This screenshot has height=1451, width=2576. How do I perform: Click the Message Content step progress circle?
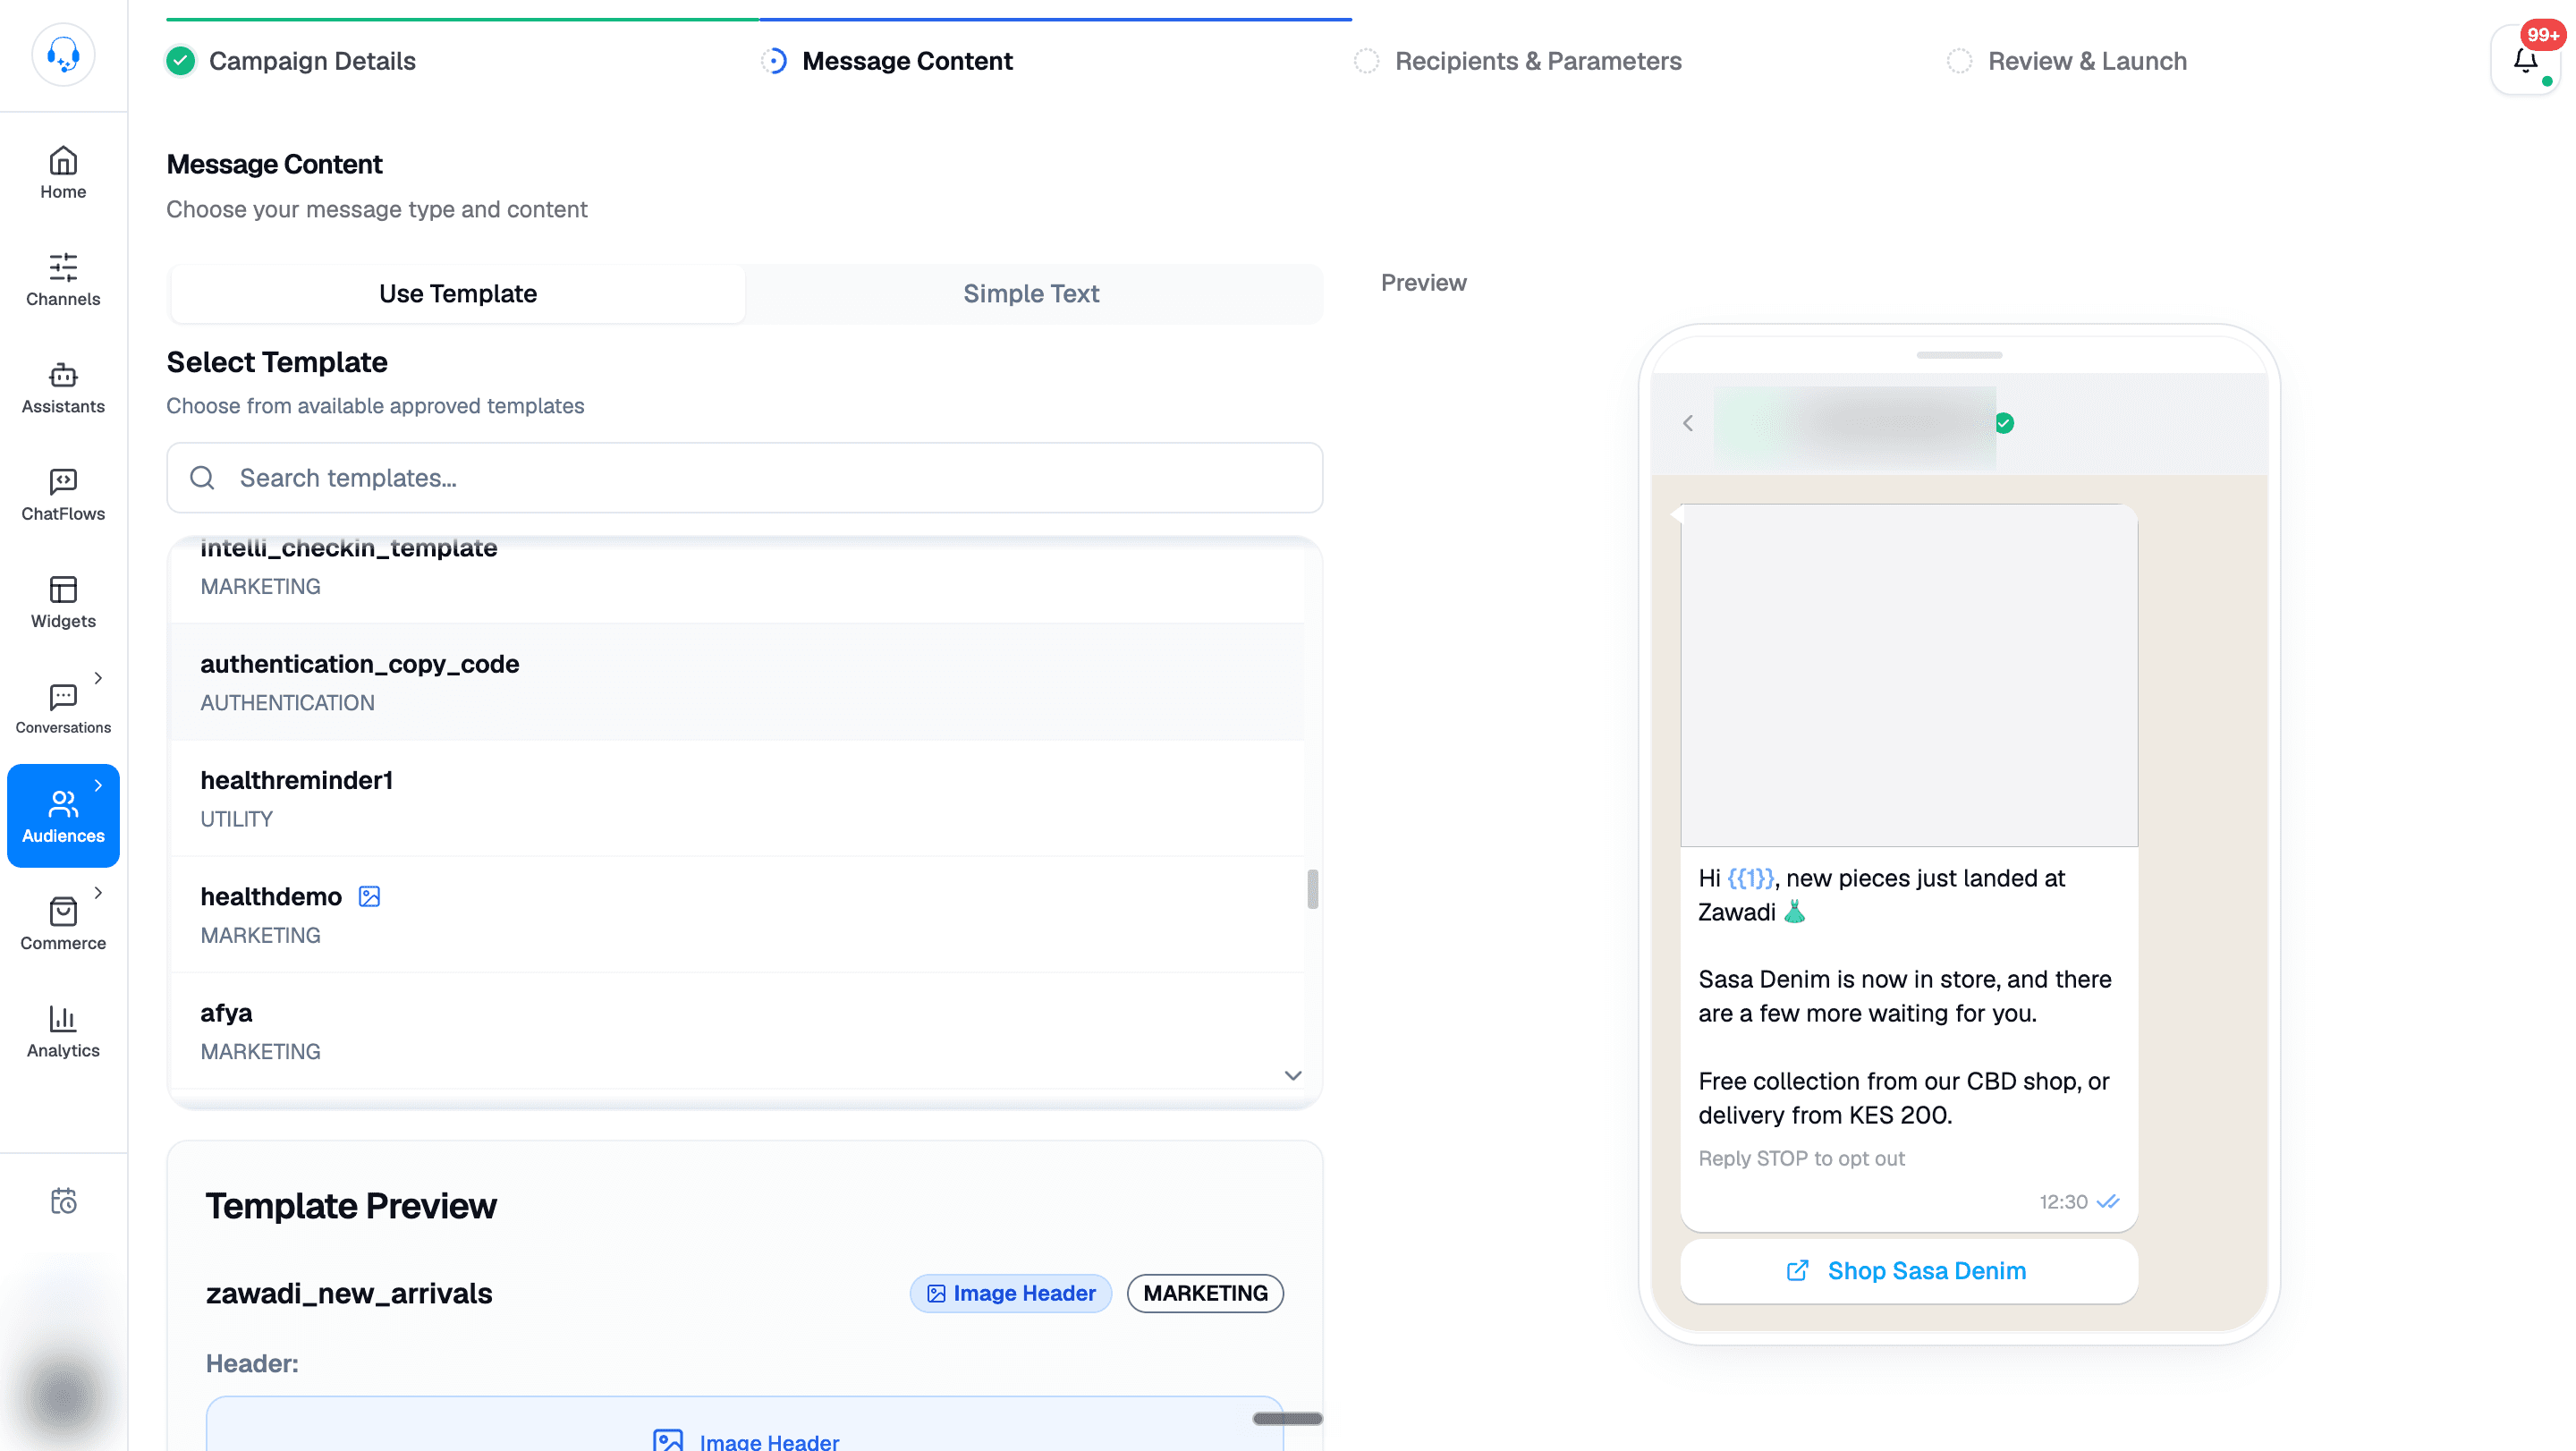[774, 61]
